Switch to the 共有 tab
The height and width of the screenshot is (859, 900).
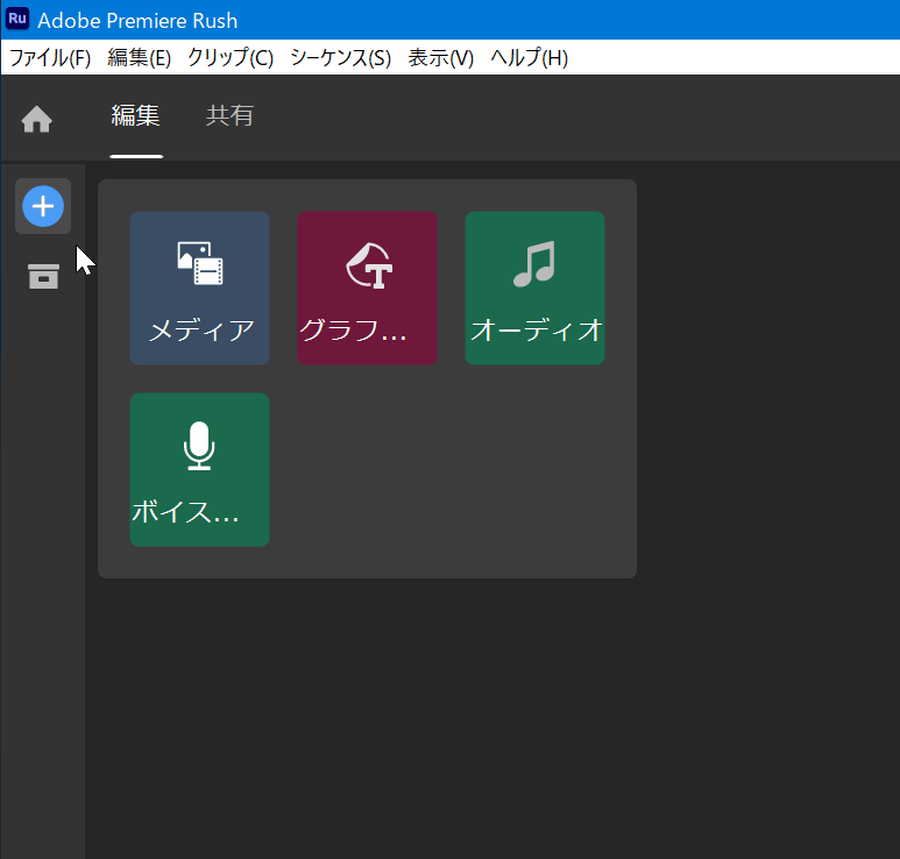click(x=230, y=116)
